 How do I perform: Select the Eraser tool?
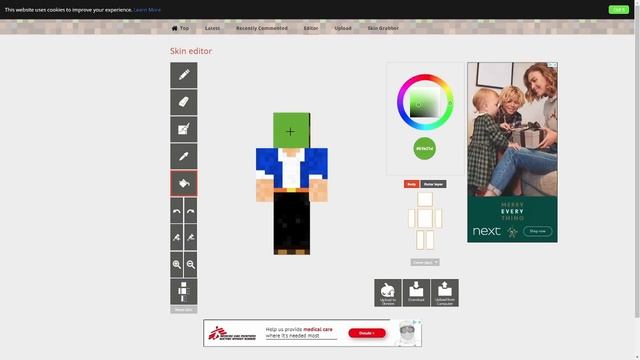(x=184, y=102)
